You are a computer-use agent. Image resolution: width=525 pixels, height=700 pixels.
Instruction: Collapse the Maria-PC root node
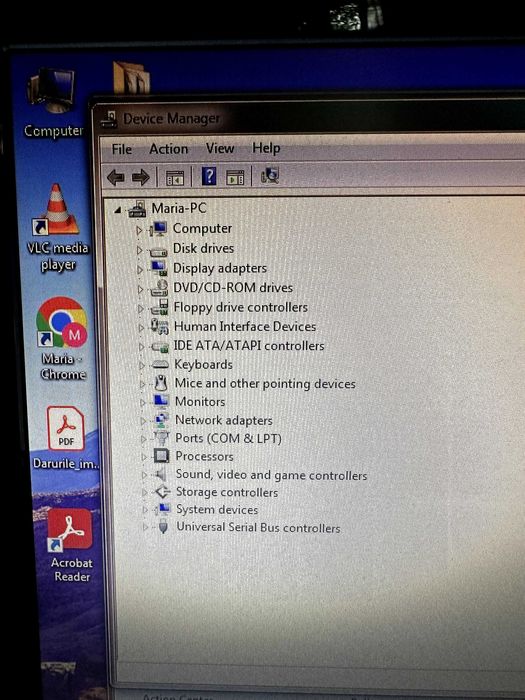(x=117, y=210)
